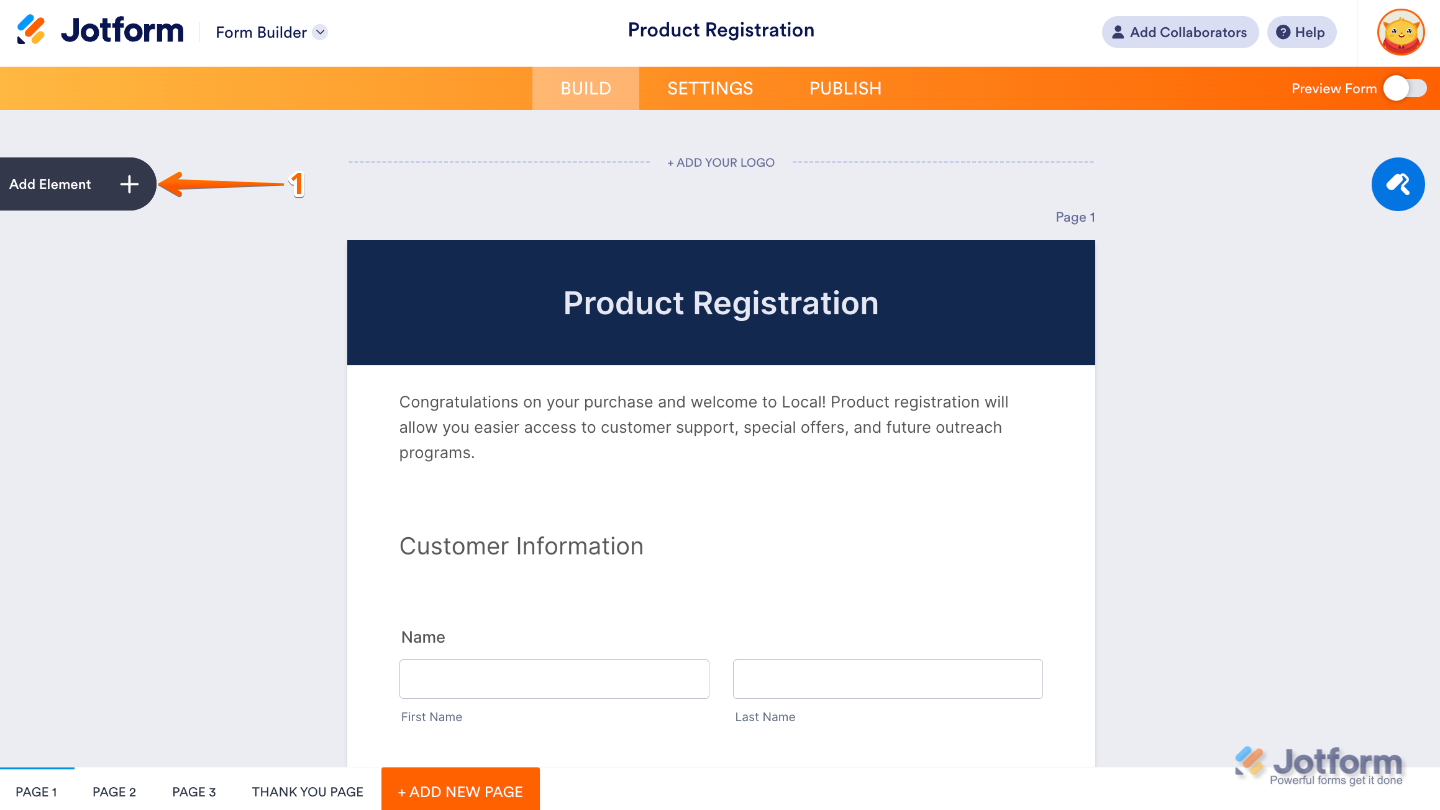This screenshot has width=1440, height=810.
Task: Open the Form Designer paint roller icon
Action: click(1397, 184)
